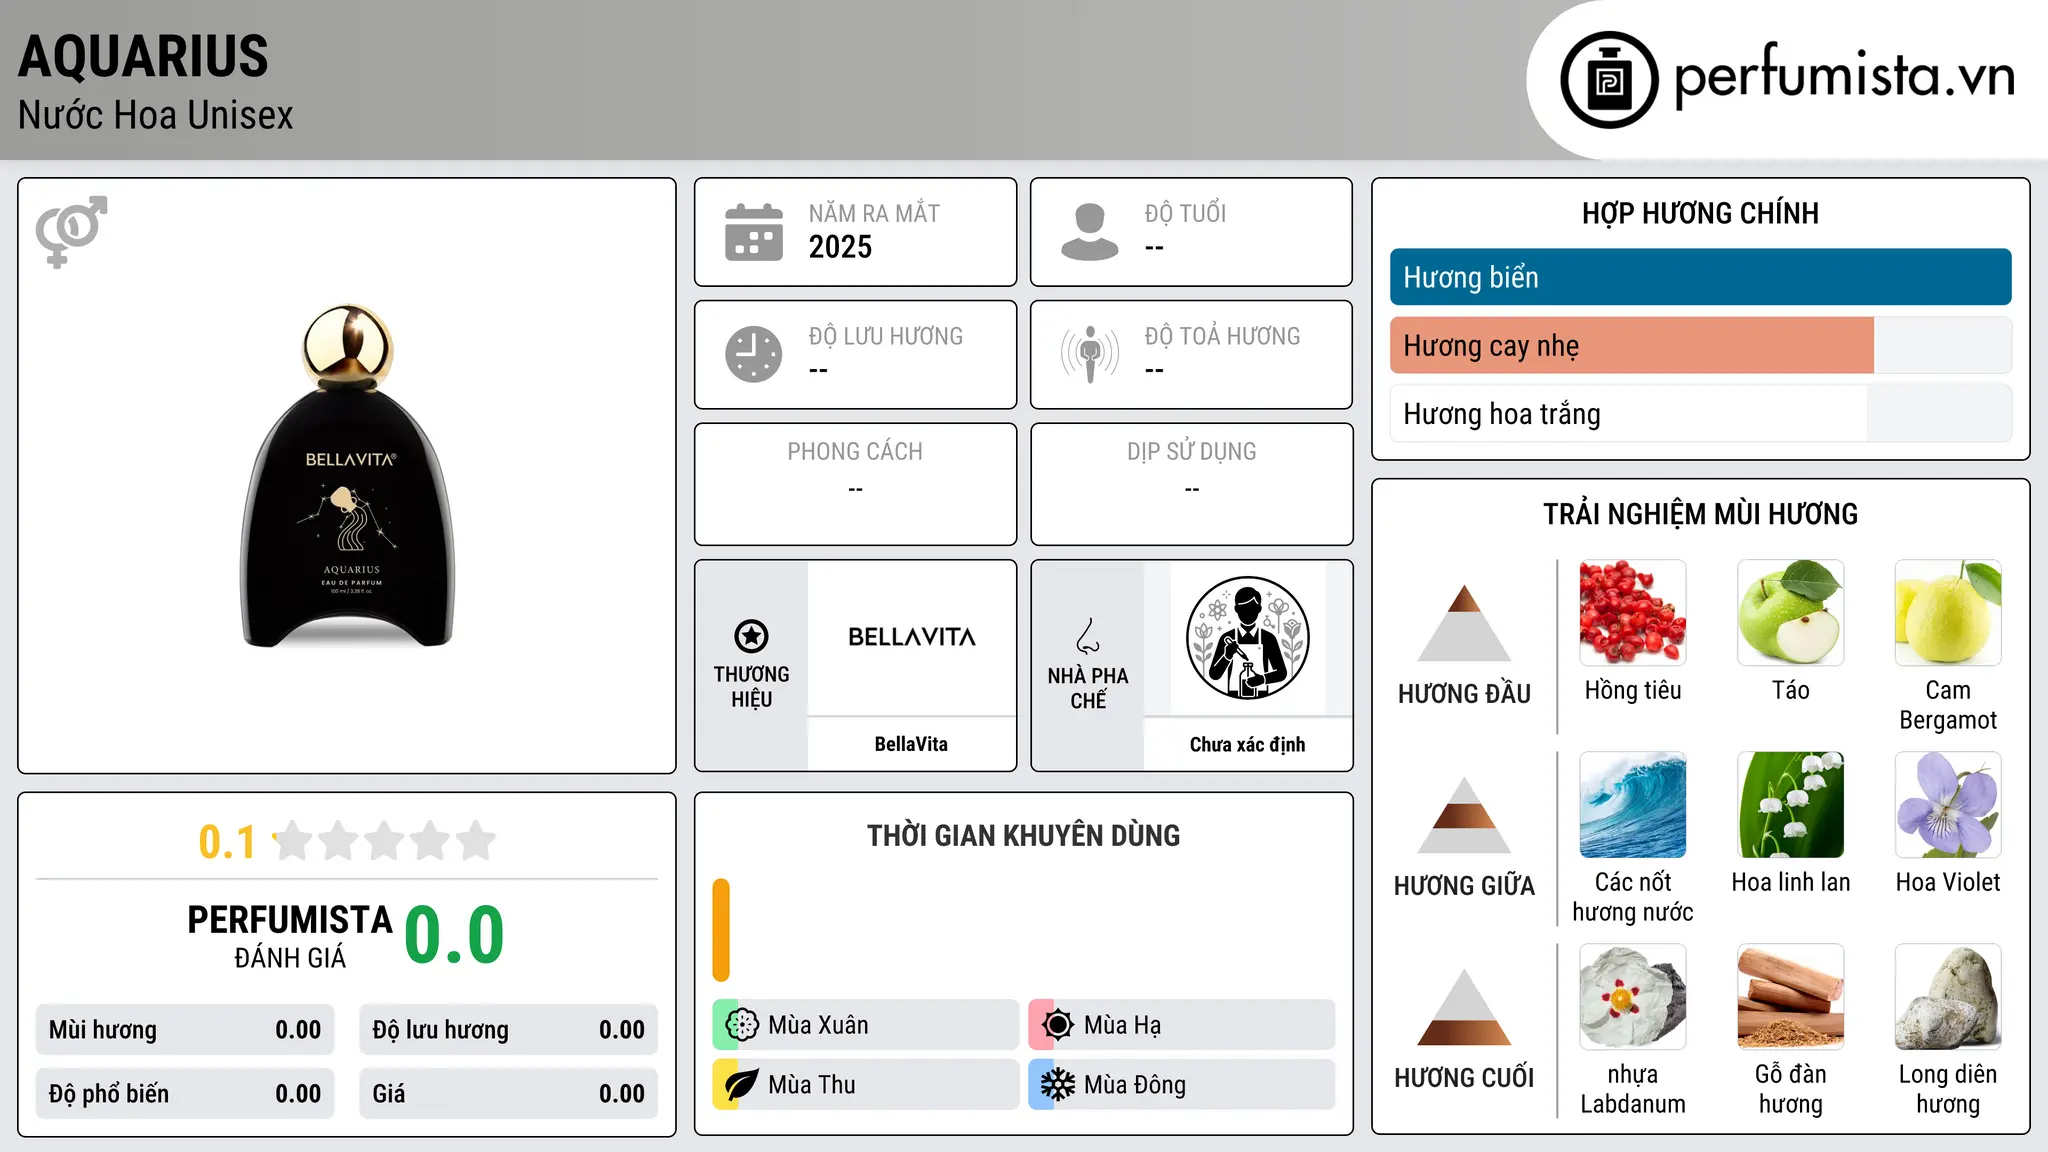Screen dimensions: 2048x1152
Task: Click the snowflake icon for Mùa Đông
Action: tap(1058, 1085)
